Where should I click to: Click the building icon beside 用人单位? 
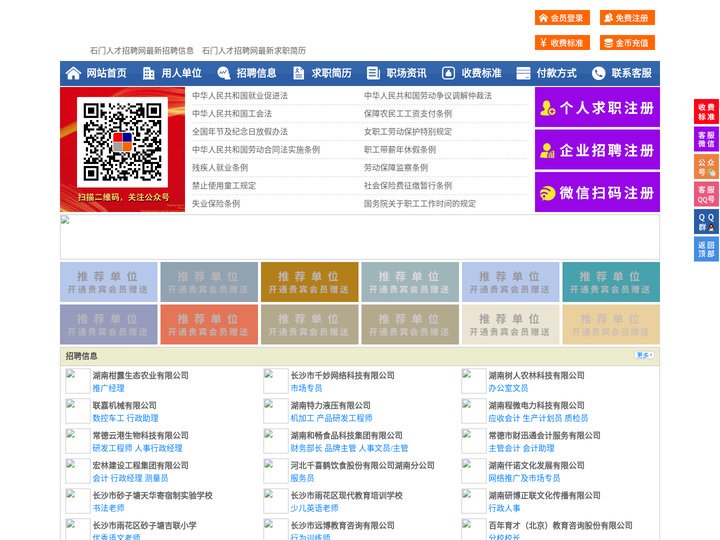coord(148,73)
